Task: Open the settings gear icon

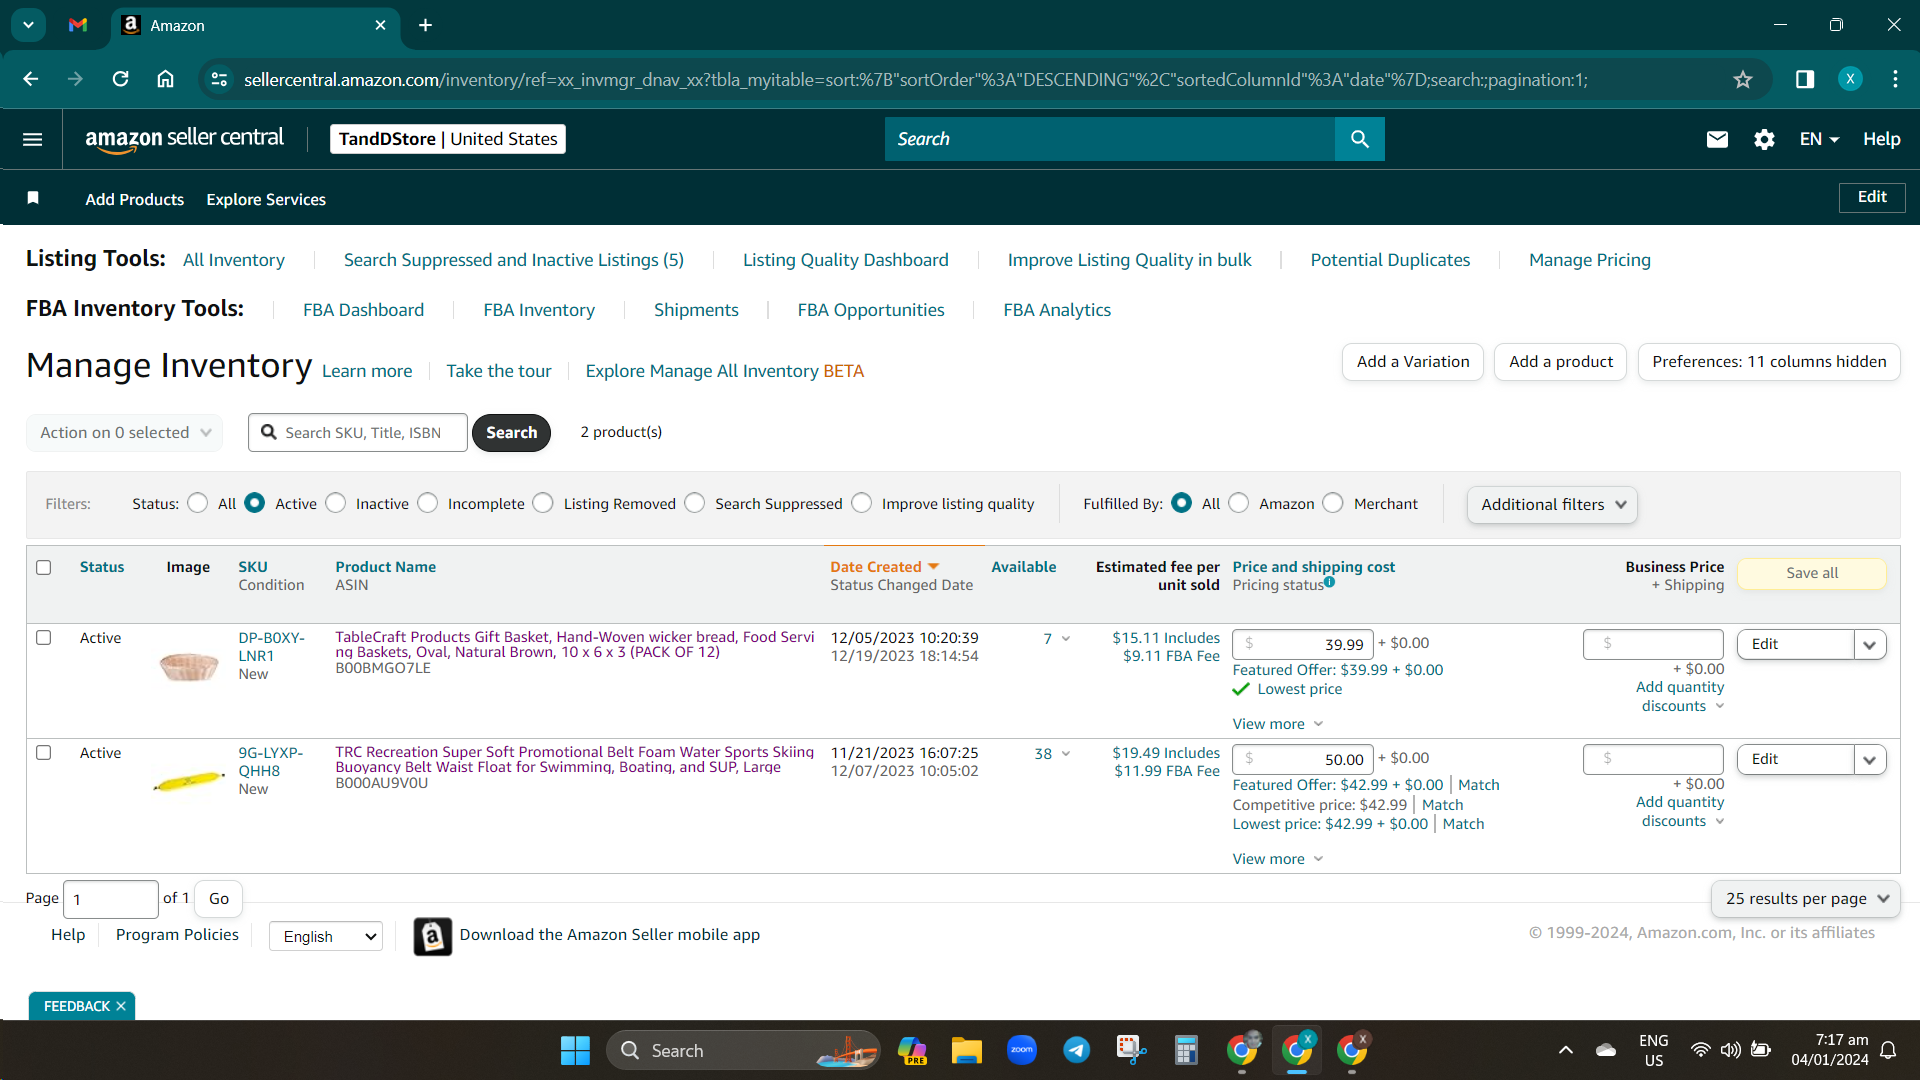Action: pos(1764,139)
